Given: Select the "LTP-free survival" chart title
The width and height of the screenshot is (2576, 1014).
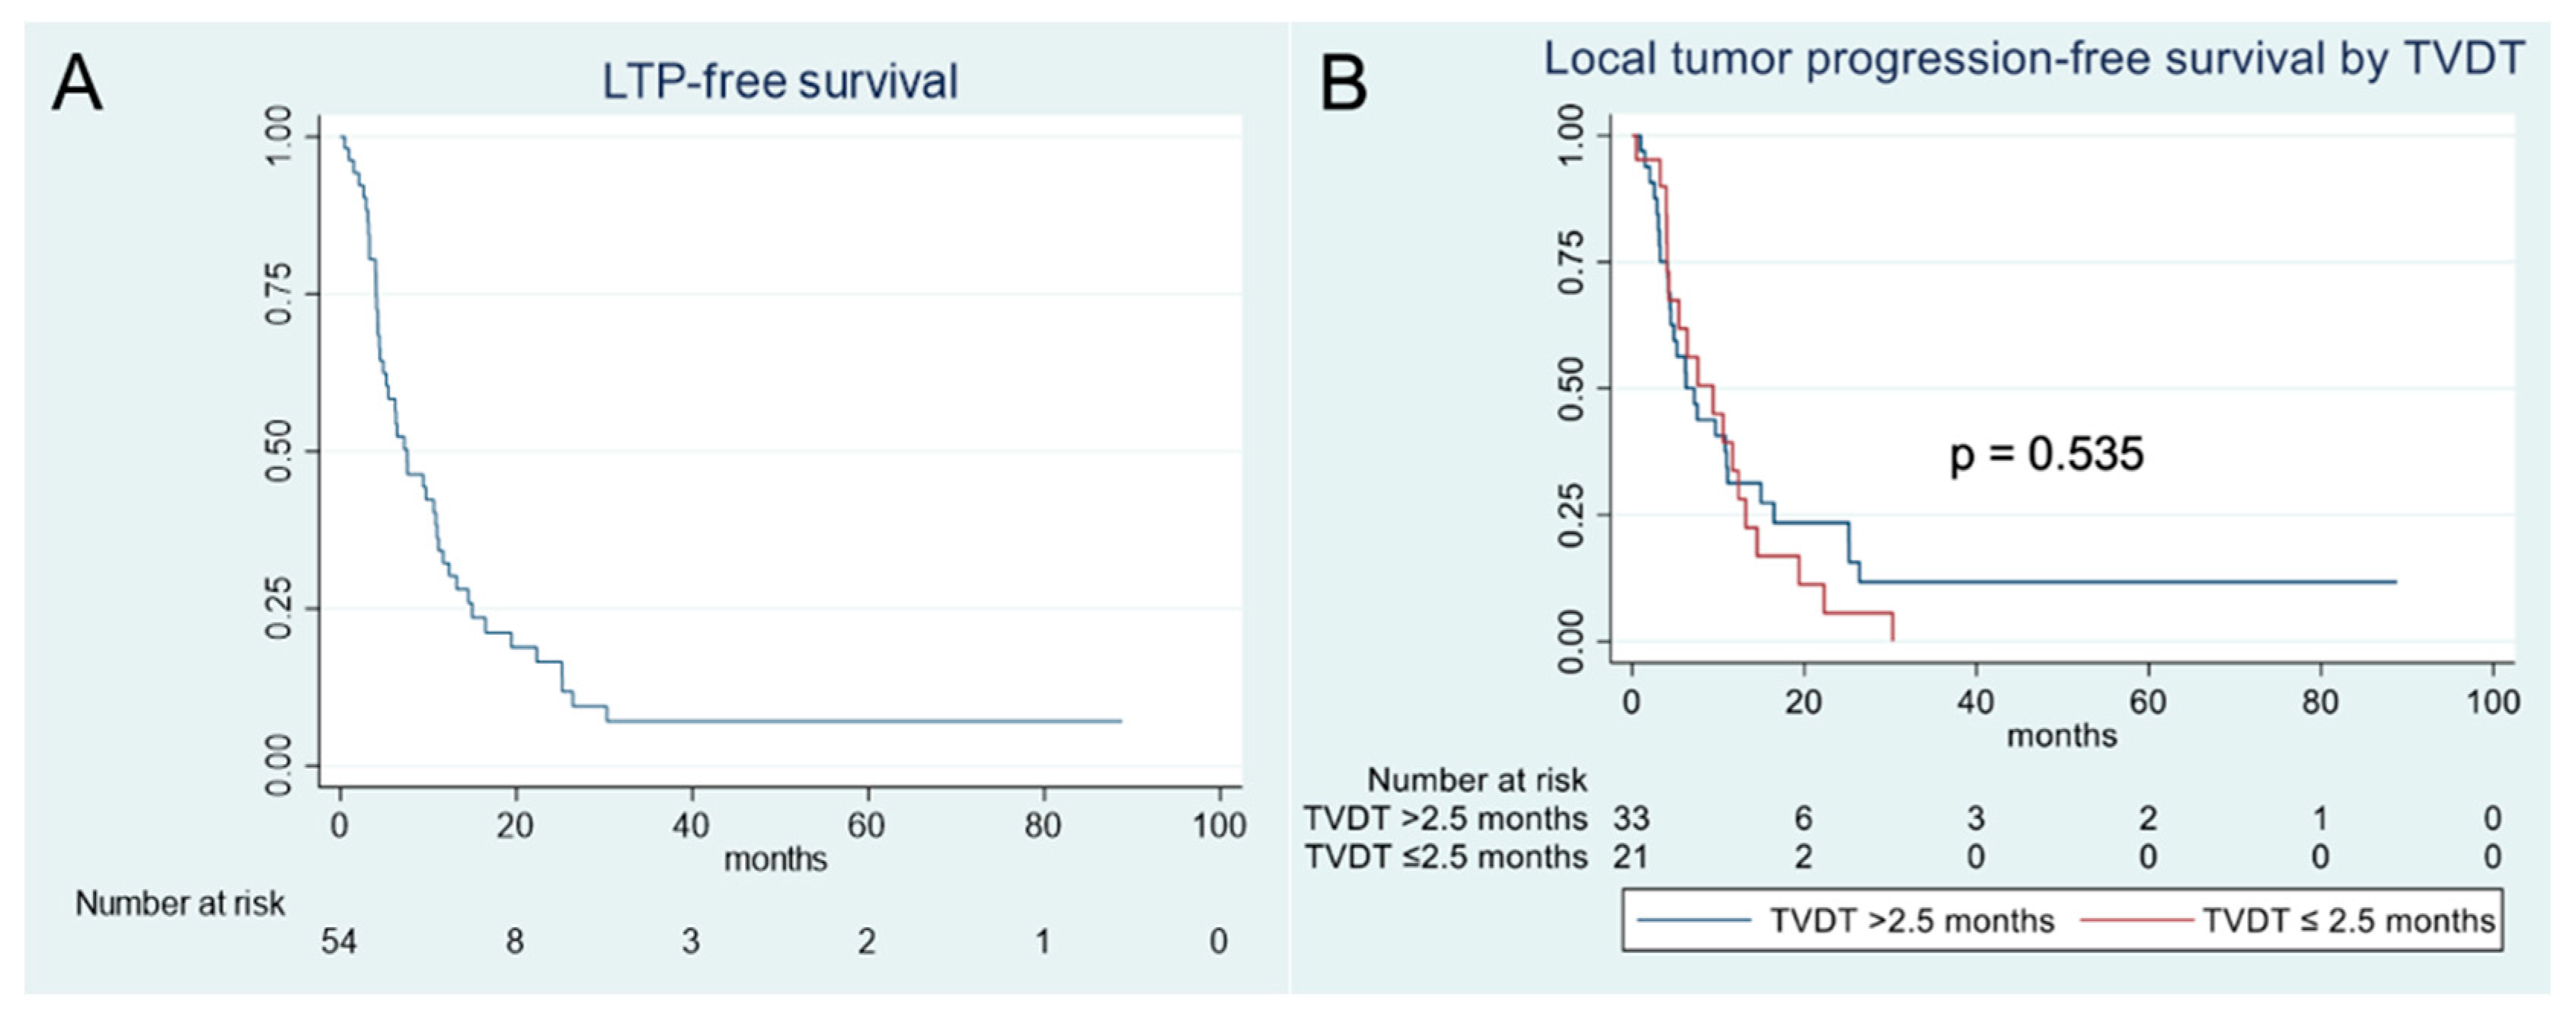Looking at the screenshot, I should 779,81.
